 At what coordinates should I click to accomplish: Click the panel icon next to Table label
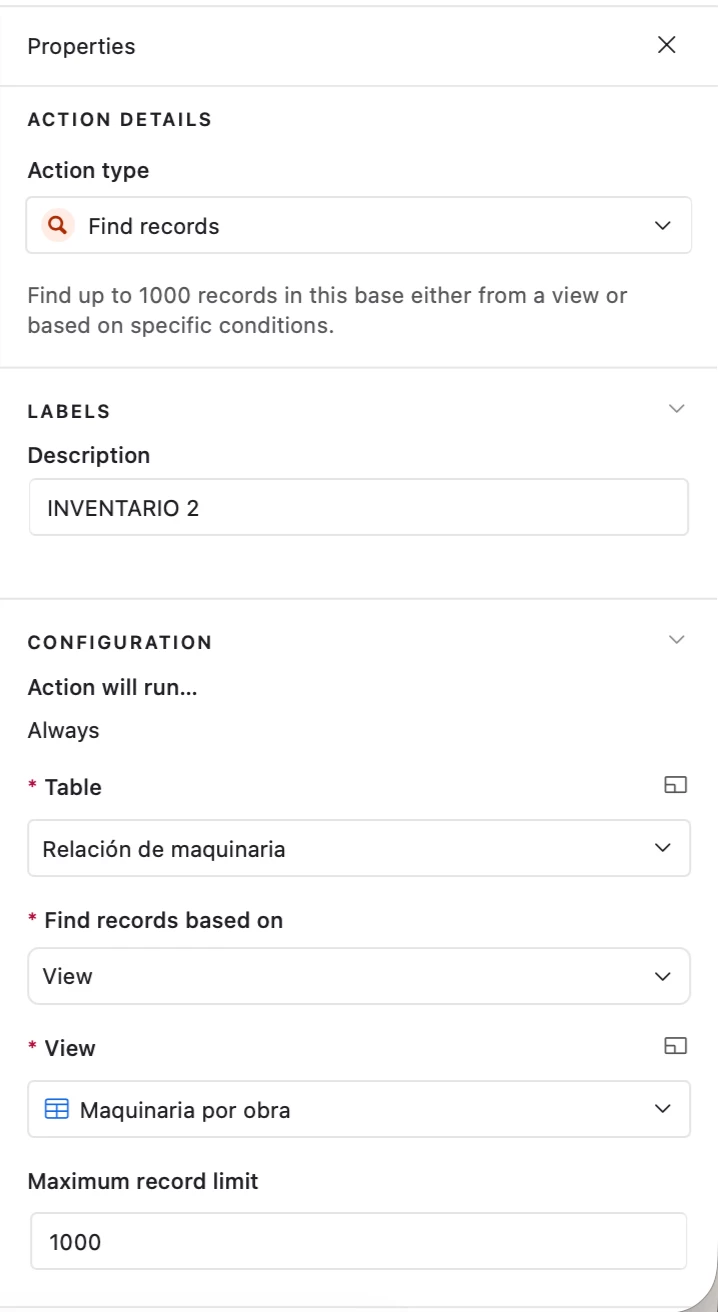coord(677,786)
